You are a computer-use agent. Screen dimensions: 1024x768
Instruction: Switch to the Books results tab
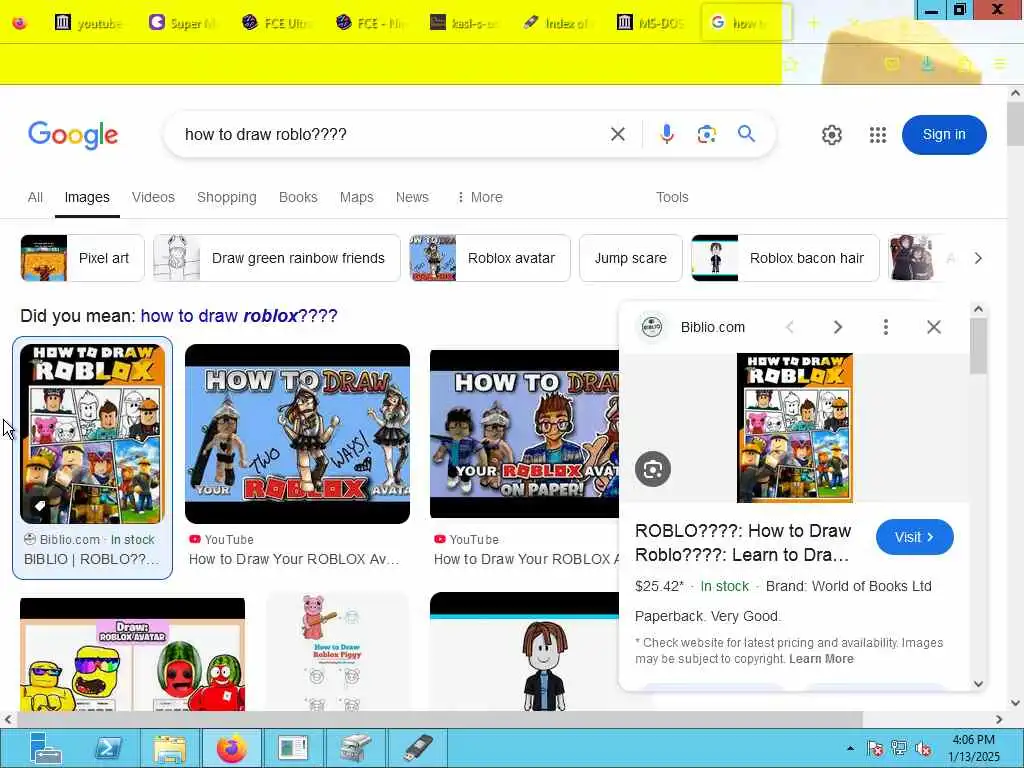[298, 197]
